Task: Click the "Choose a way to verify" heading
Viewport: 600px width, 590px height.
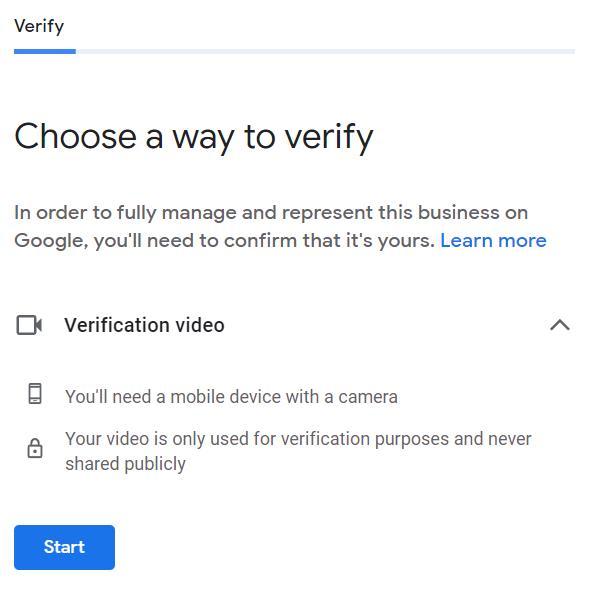Action: [194, 136]
